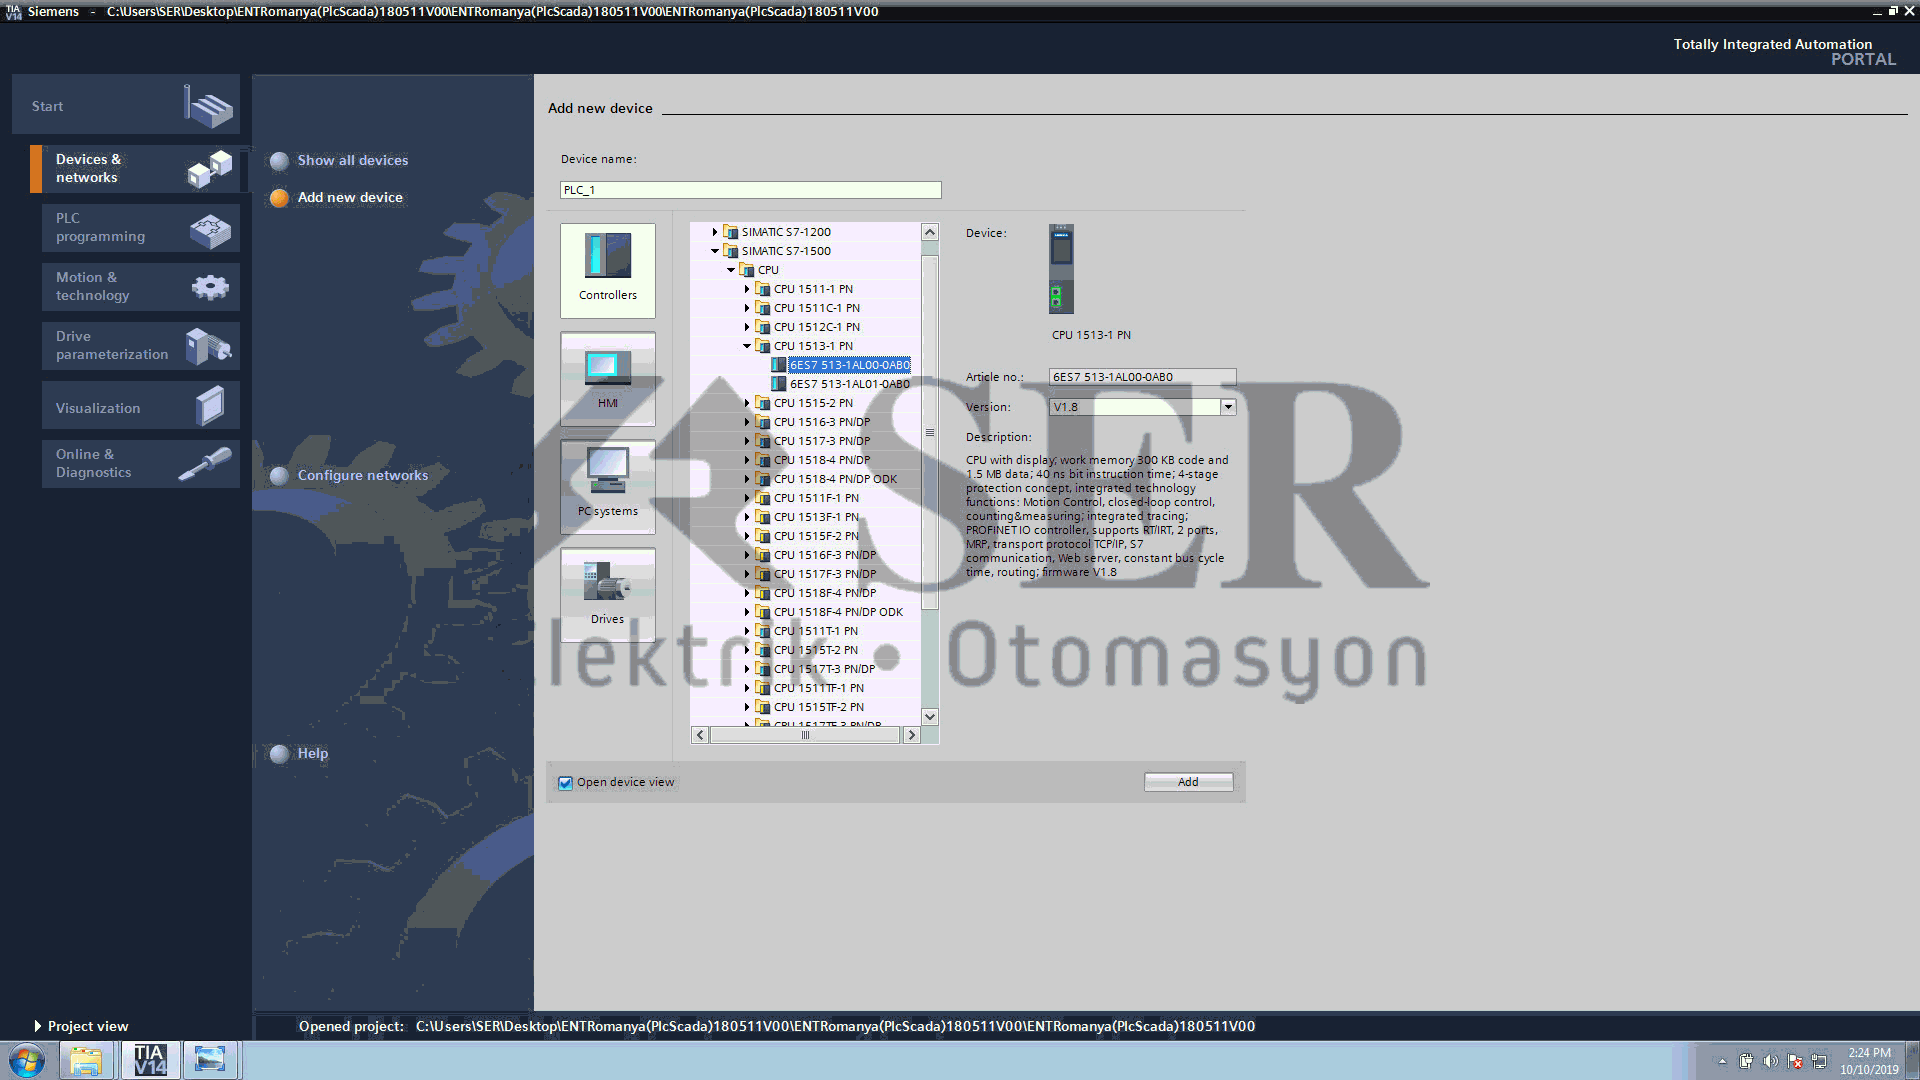This screenshot has width=1920, height=1080.
Task: Collapse the CPU 1513-1 PN node
Action: click(x=747, y=346)
